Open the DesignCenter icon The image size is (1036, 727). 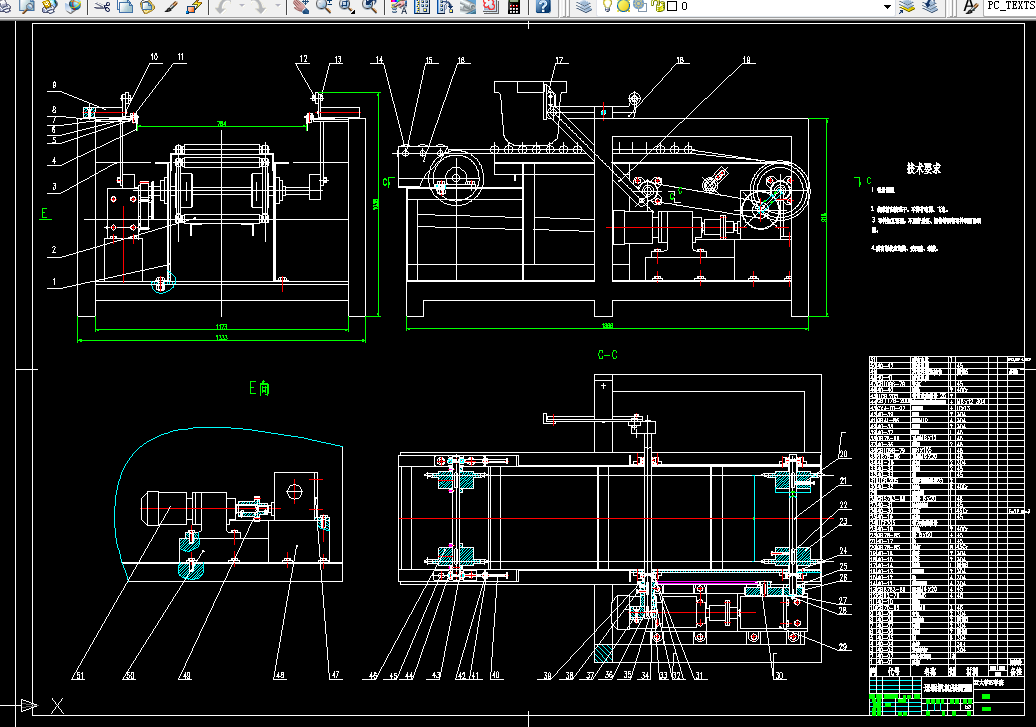point(422,6)
